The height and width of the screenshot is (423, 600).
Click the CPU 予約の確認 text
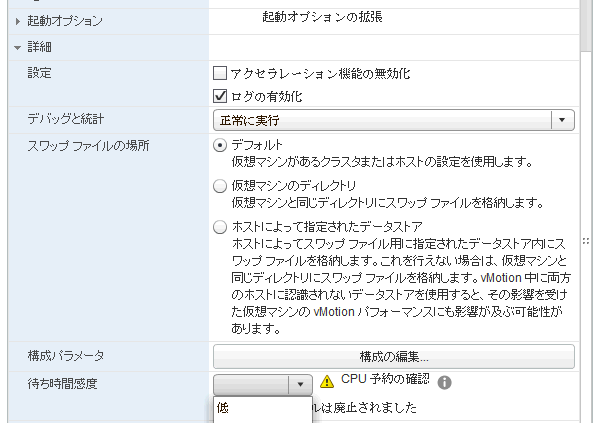point(385,379)
